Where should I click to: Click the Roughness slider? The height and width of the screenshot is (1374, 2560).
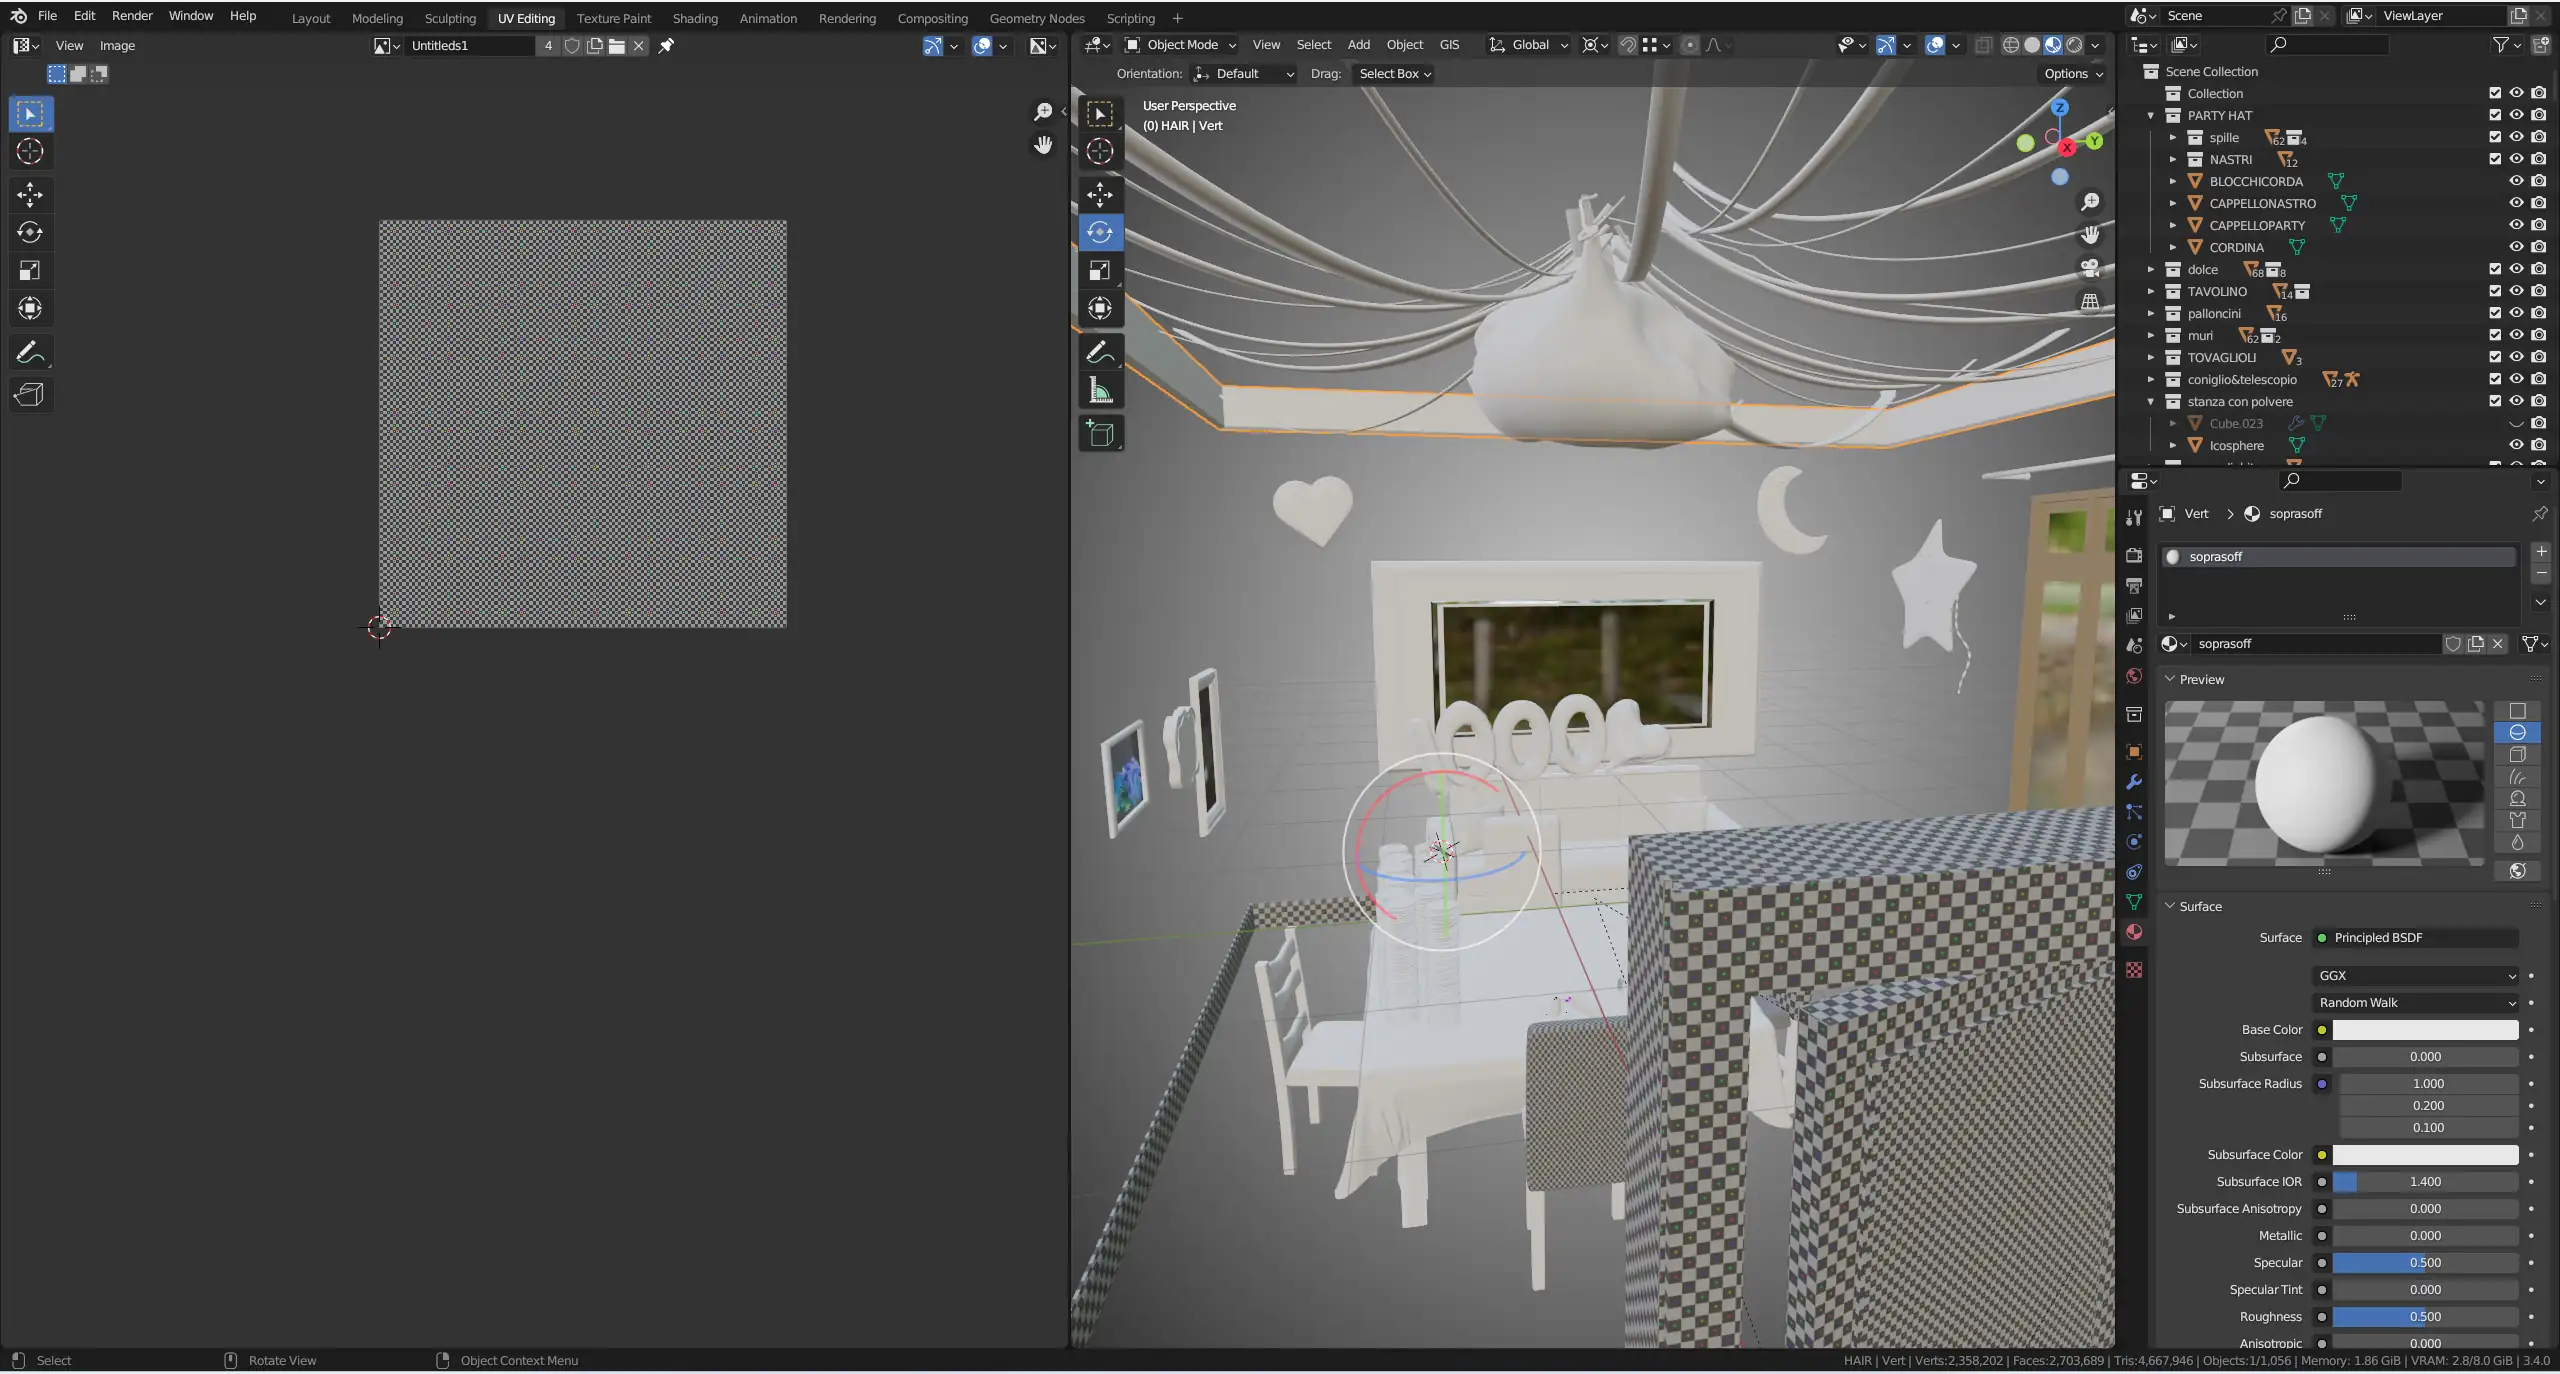[2425, 1316]
